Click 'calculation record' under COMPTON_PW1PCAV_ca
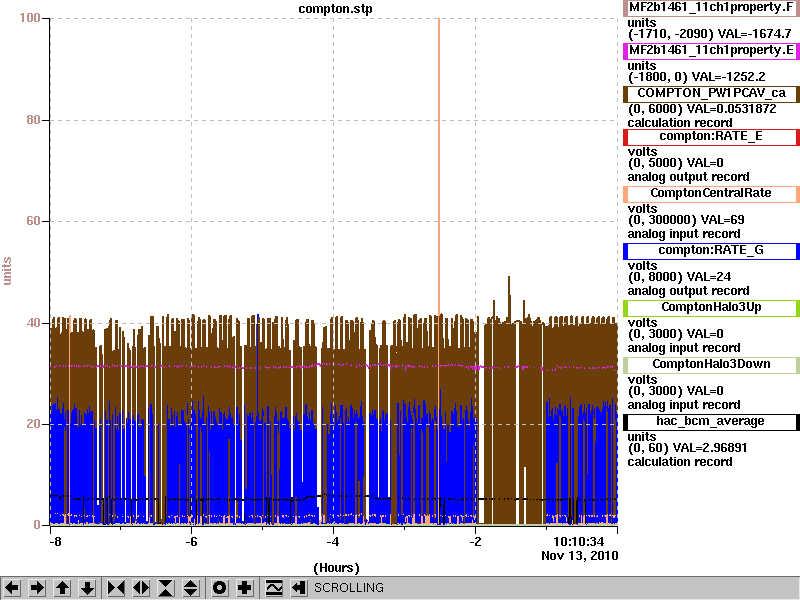Image resolution: width=800 pixels, height=600 pixels. (680, 123)
